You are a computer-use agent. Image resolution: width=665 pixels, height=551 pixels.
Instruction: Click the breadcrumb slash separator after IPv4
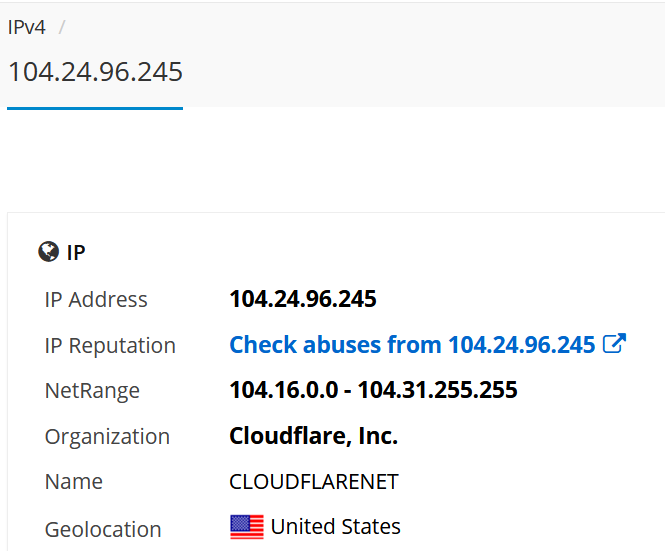[x=62, y=28]
